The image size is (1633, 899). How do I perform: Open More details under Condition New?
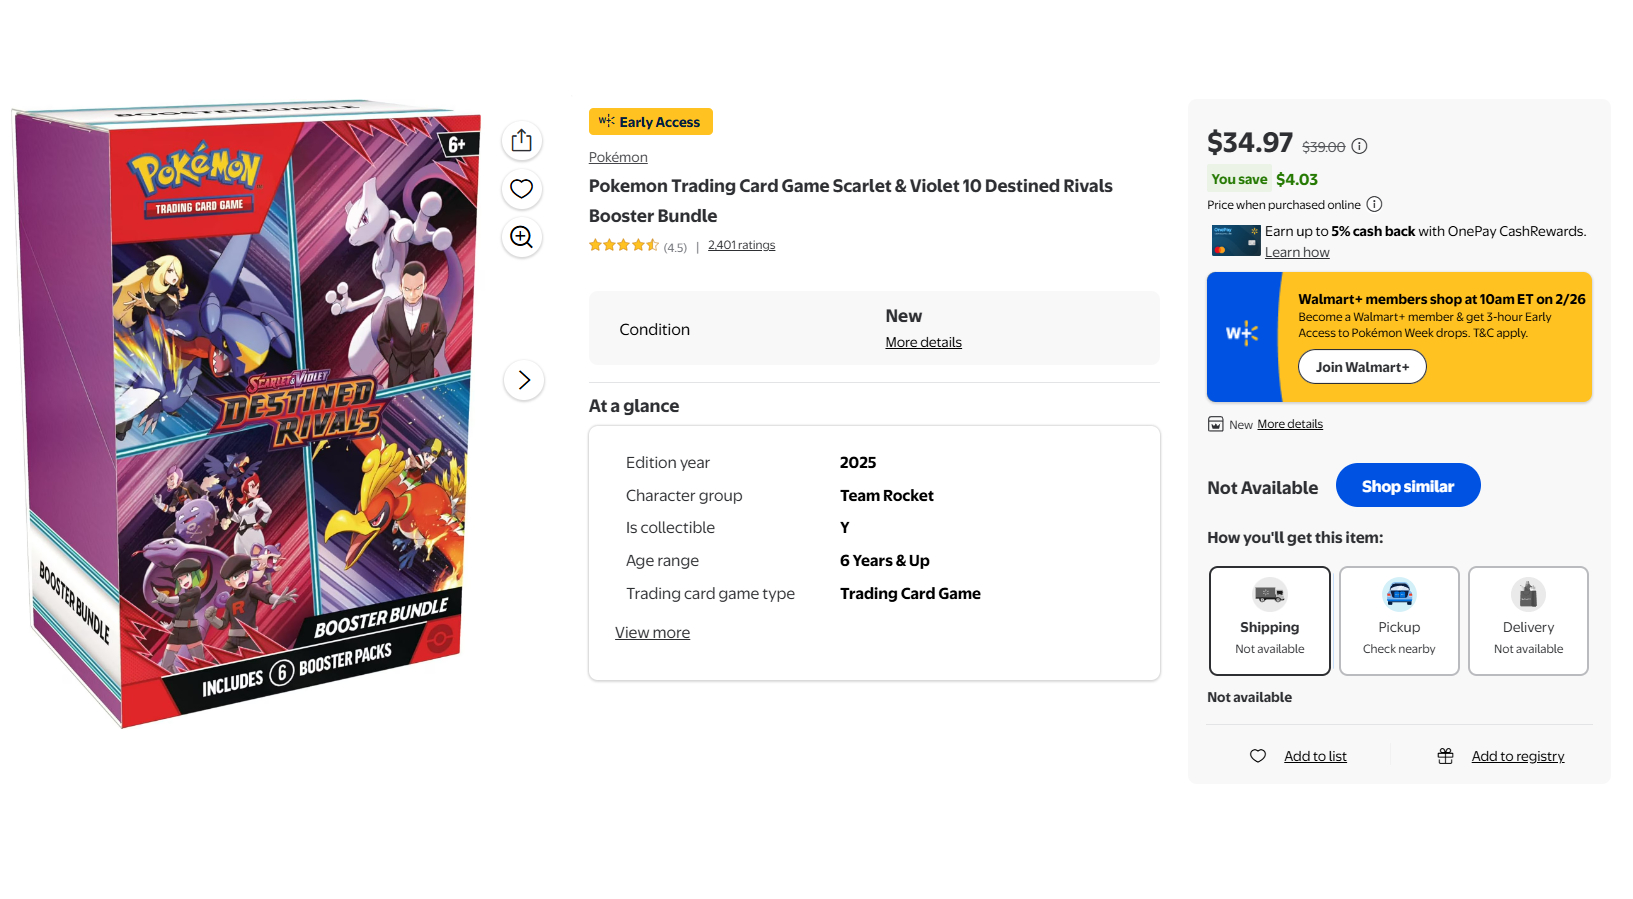click(923, 342)
